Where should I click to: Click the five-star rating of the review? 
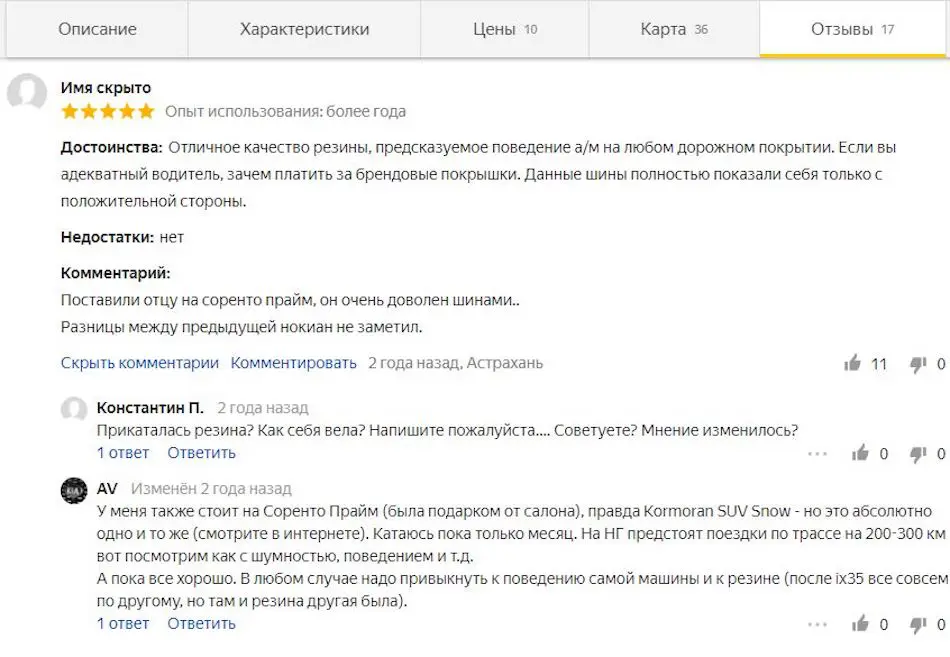108,112
